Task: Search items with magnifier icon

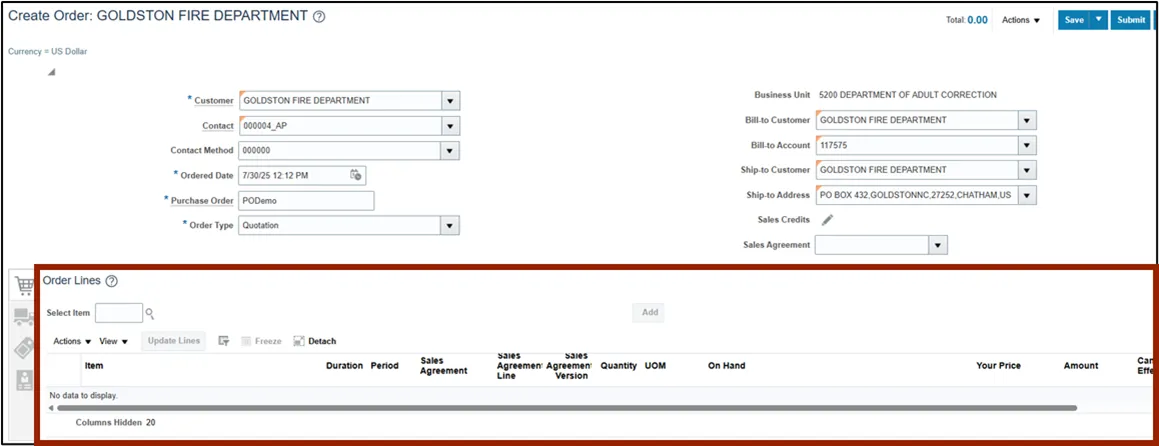Action: coord(150,313)
